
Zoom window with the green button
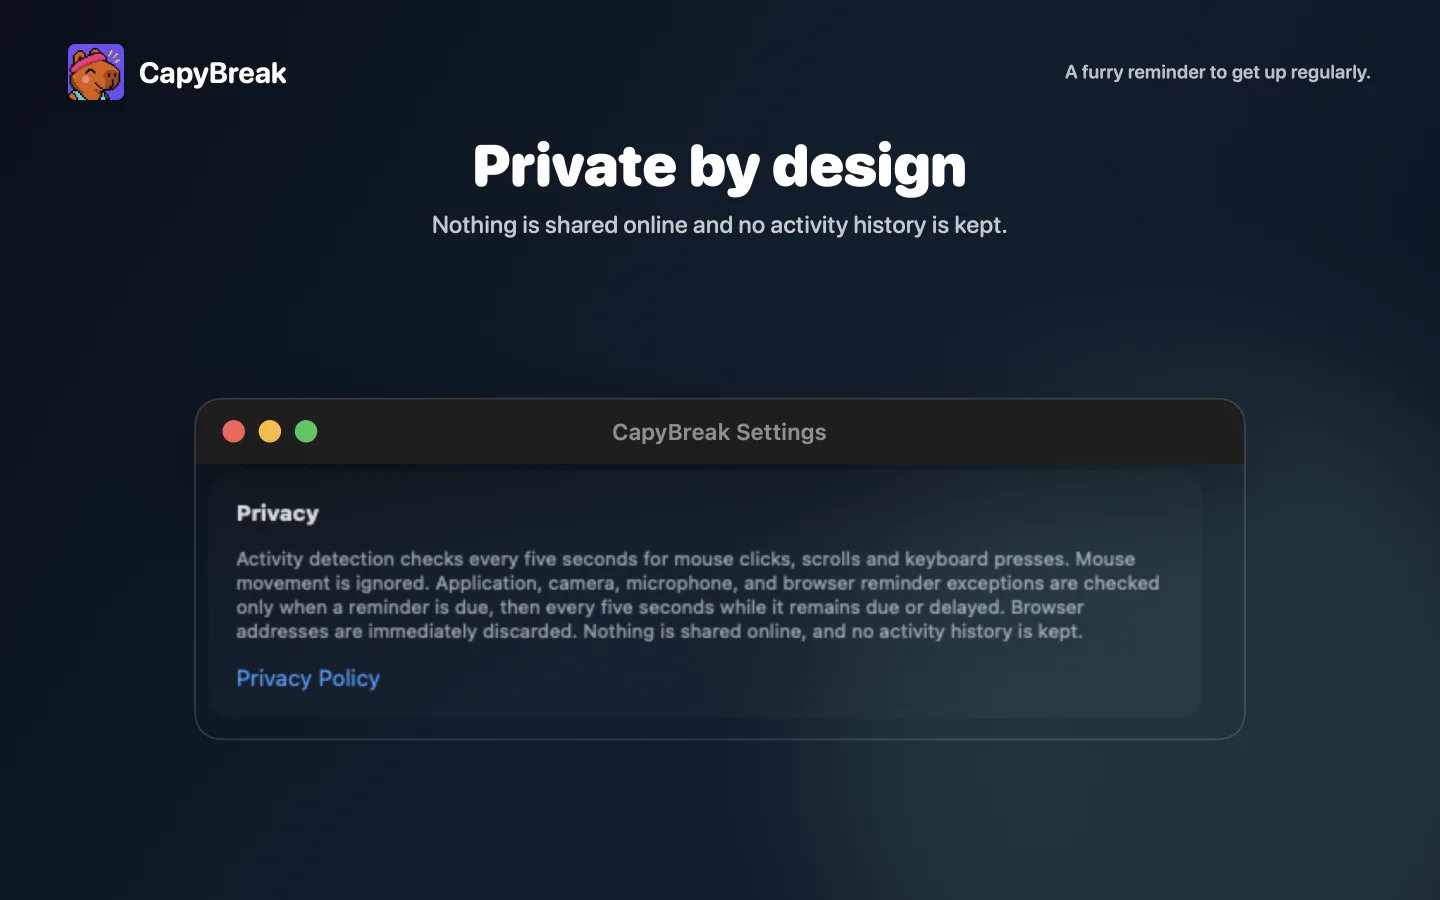[x=306, y=431]
